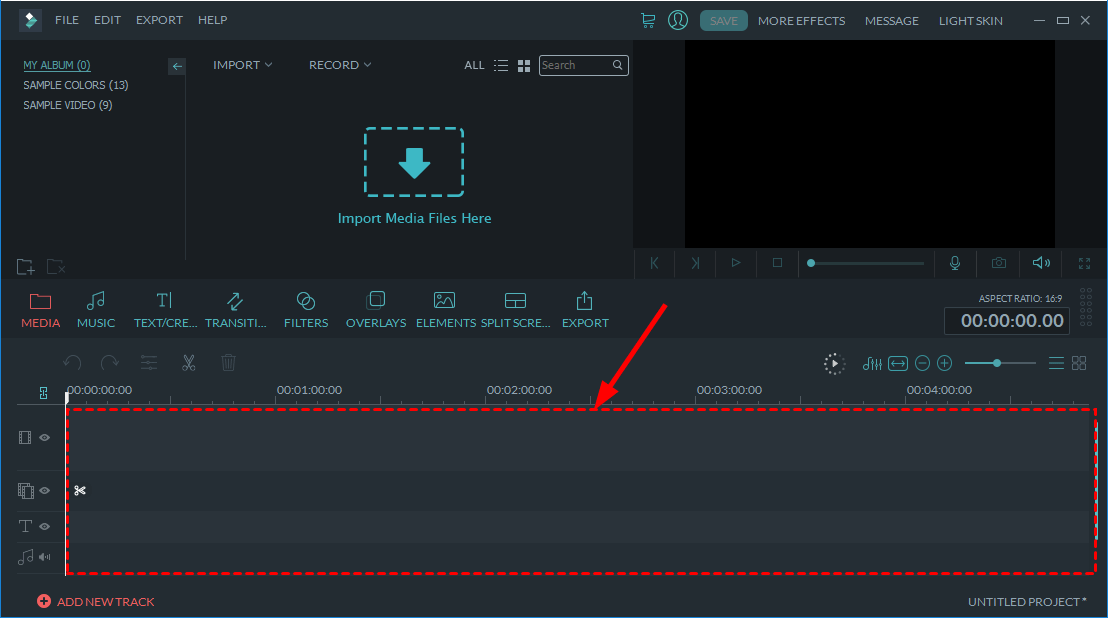Toggle visibility of the text track
This screenshot has height=618, width=1108.
[43, 525]
